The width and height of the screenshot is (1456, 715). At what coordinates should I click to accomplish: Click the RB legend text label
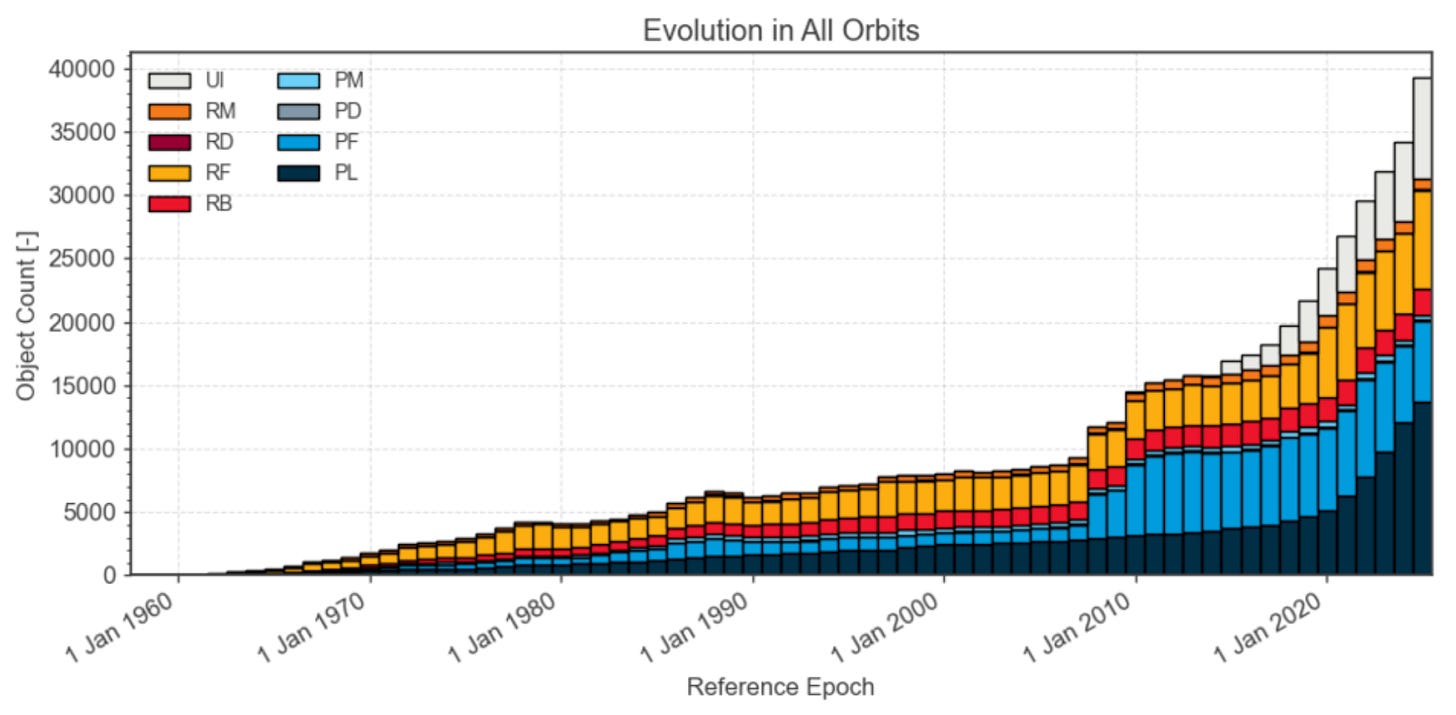click(217, 204)
